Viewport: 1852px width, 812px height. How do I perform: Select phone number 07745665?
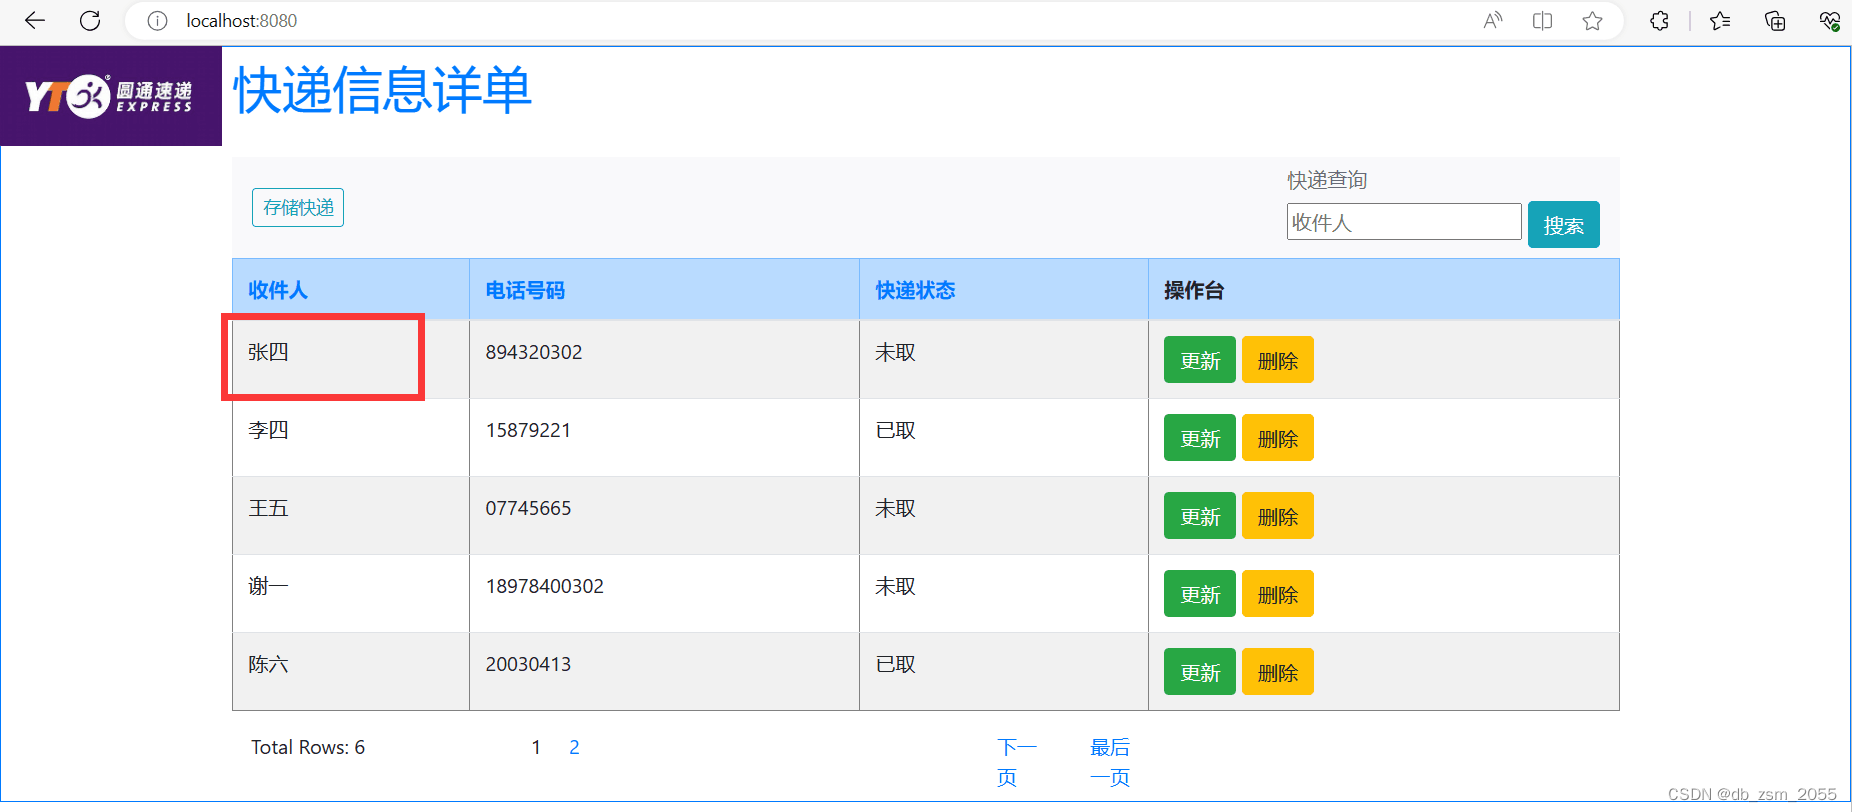click(x=528, y=508)
